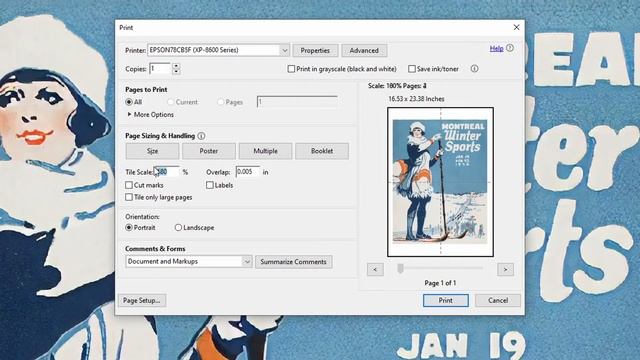640x360 pixels.
Task: Cancel the print dialog
Action: click(x=498, y=300)
